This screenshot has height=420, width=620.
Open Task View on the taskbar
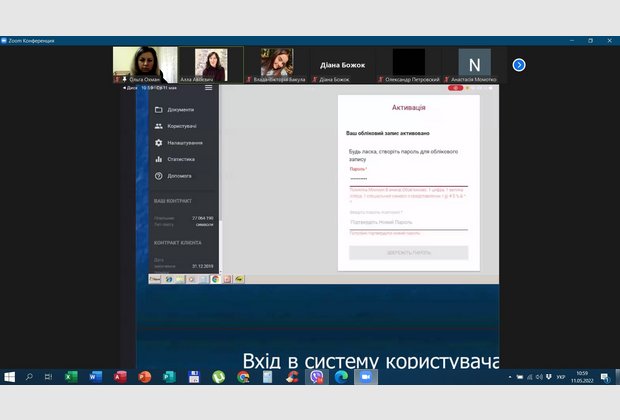(48, 377)
